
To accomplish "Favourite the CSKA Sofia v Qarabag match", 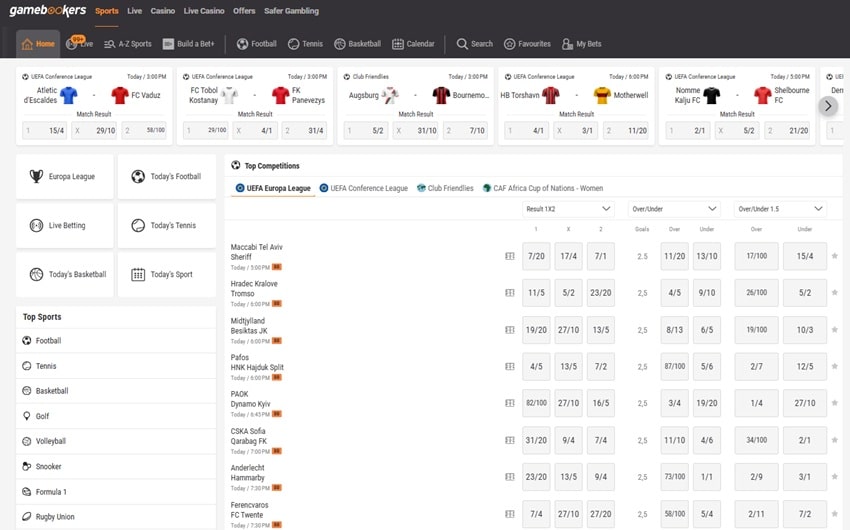I will (835, 440).
